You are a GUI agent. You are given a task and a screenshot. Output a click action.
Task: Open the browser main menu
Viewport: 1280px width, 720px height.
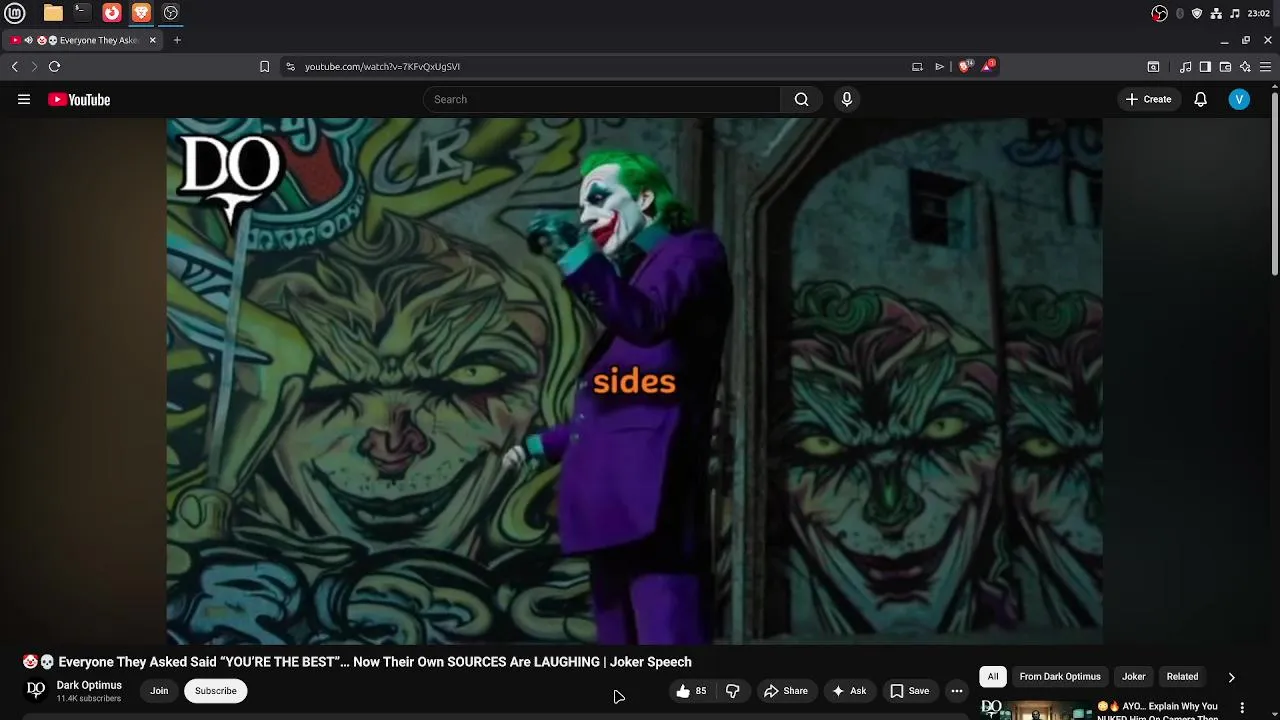coord(1265,67)
